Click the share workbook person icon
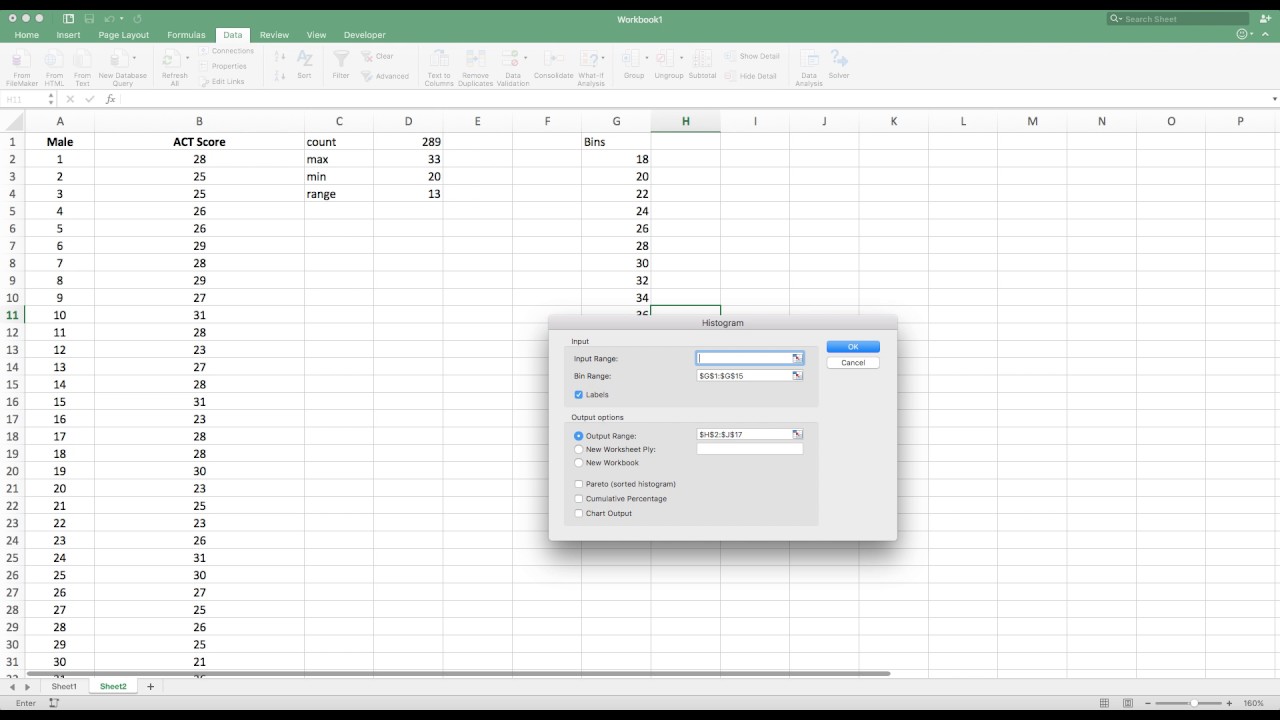 coord(1266,19)
